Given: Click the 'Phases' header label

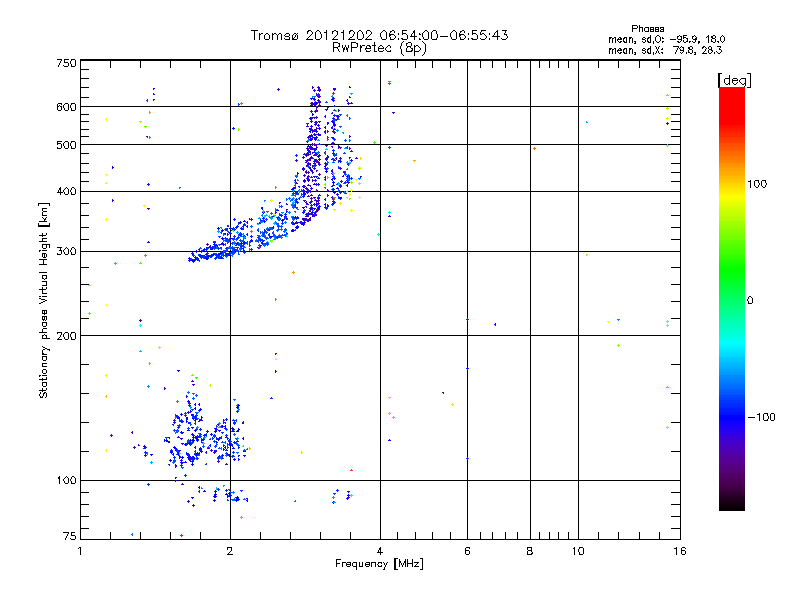Looking at the screenshot, I should pos(647,29).
